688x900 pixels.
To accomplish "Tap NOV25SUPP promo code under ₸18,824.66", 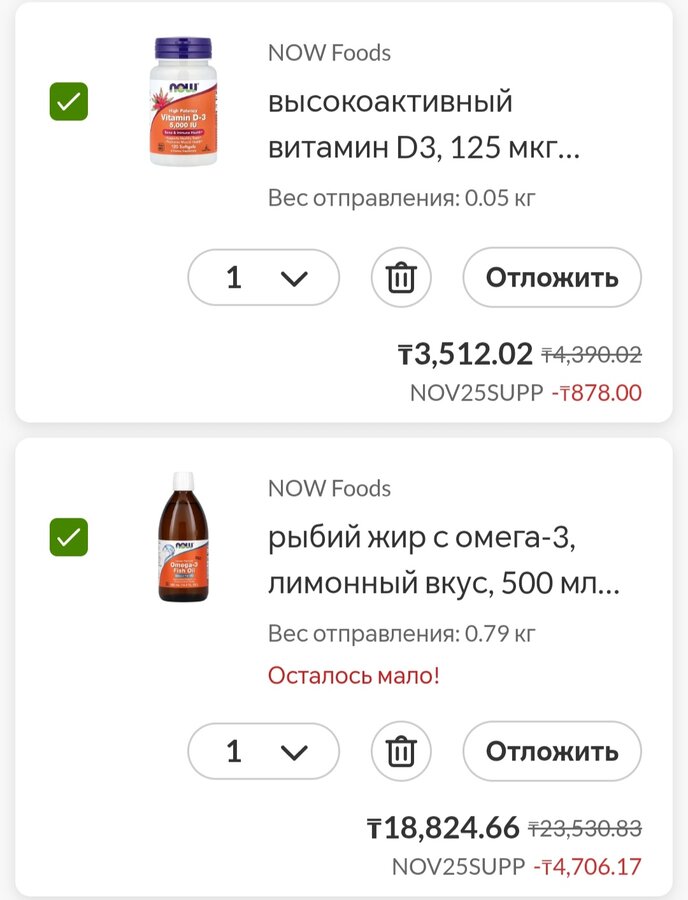I will point(457,866).
